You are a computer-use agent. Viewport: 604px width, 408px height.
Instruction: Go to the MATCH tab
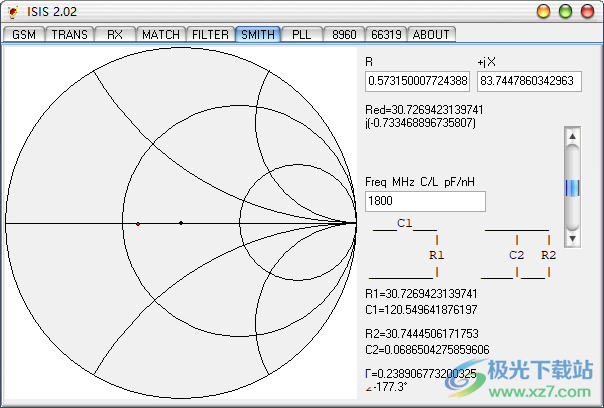[160, 34]
